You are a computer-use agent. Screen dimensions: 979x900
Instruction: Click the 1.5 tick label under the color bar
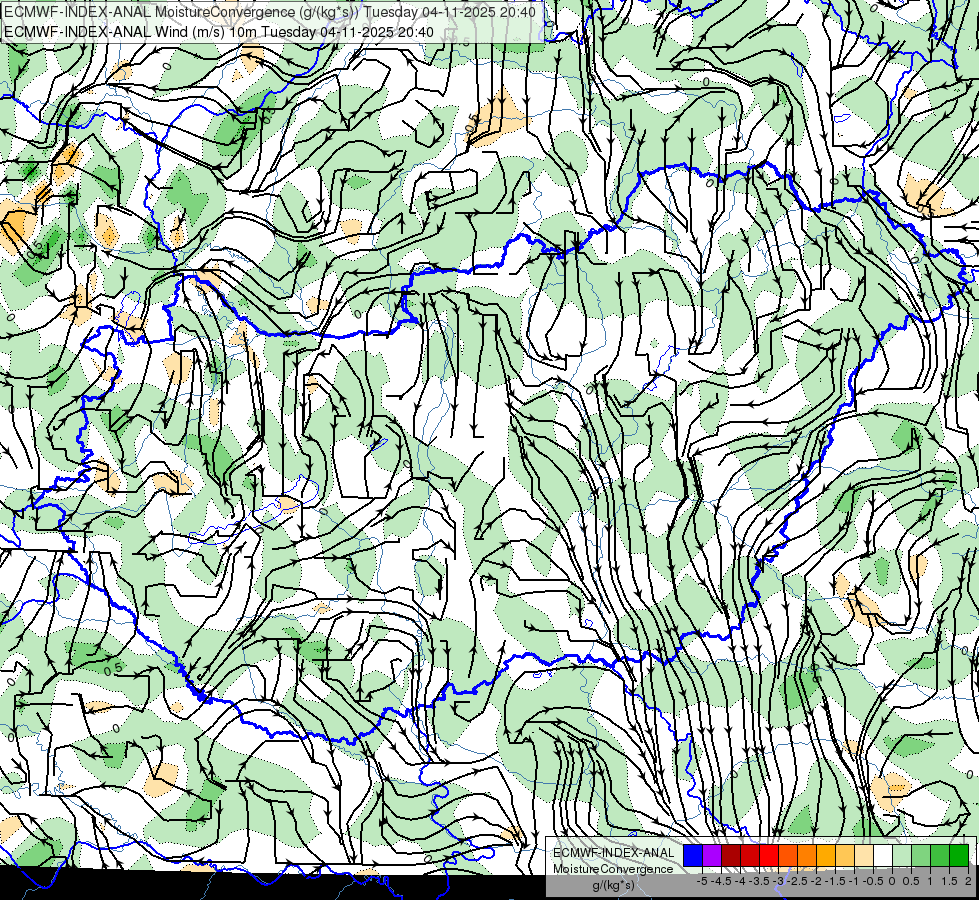948,881
